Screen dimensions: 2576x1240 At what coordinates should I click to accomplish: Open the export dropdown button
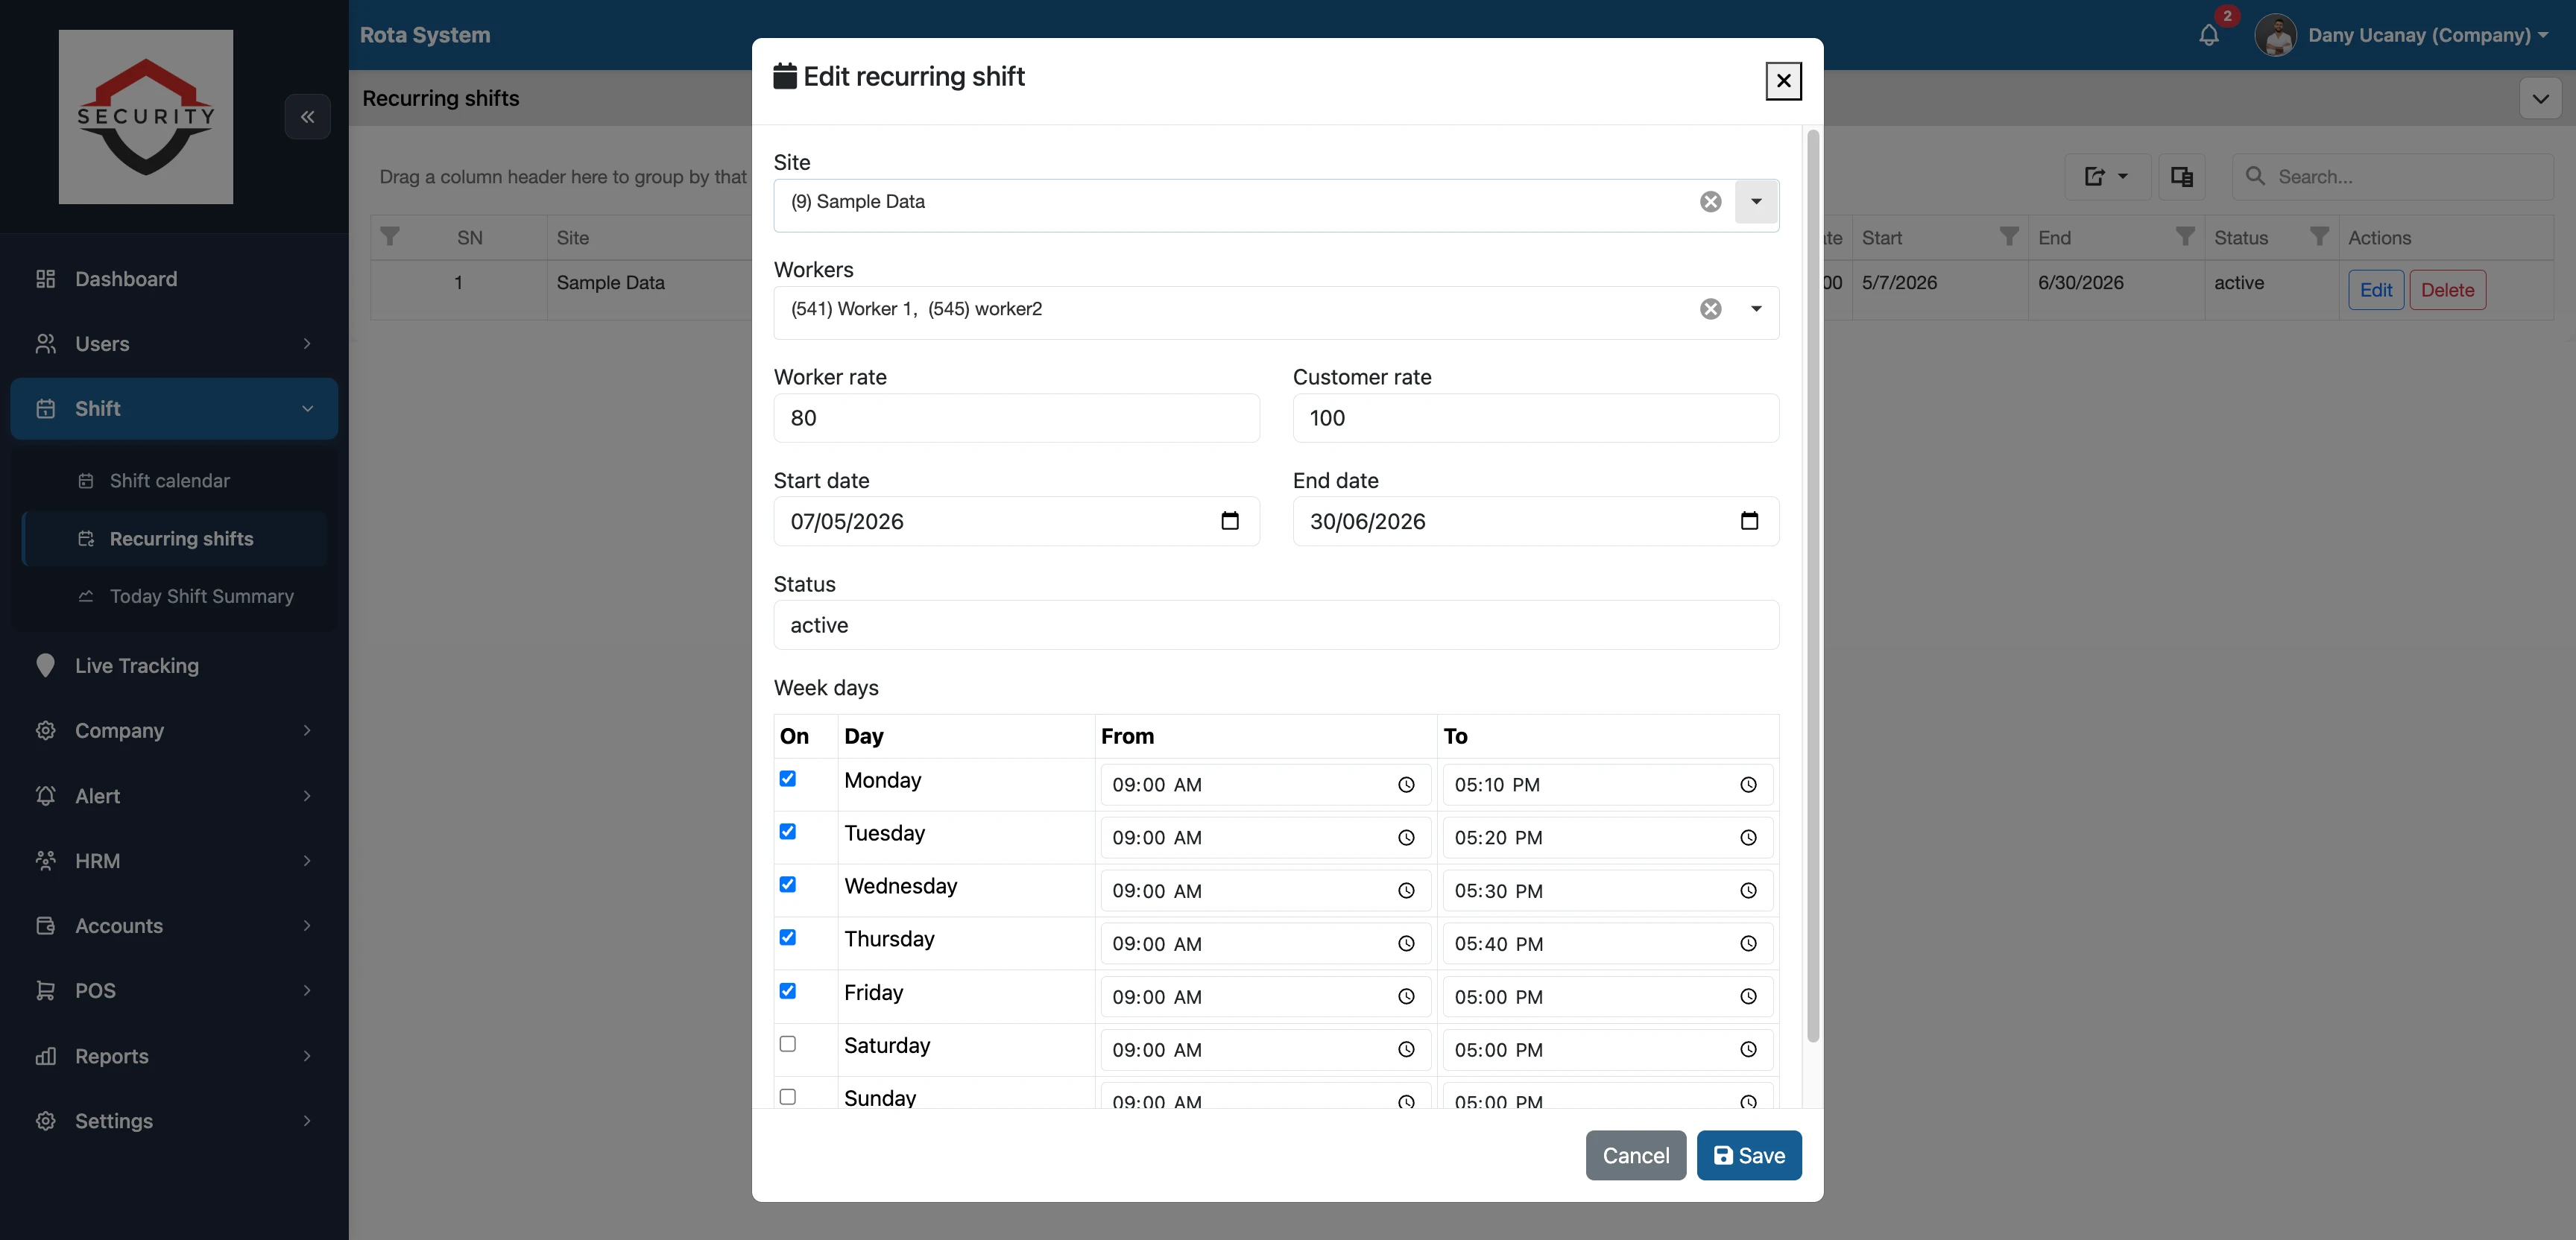pos(2107,177)
